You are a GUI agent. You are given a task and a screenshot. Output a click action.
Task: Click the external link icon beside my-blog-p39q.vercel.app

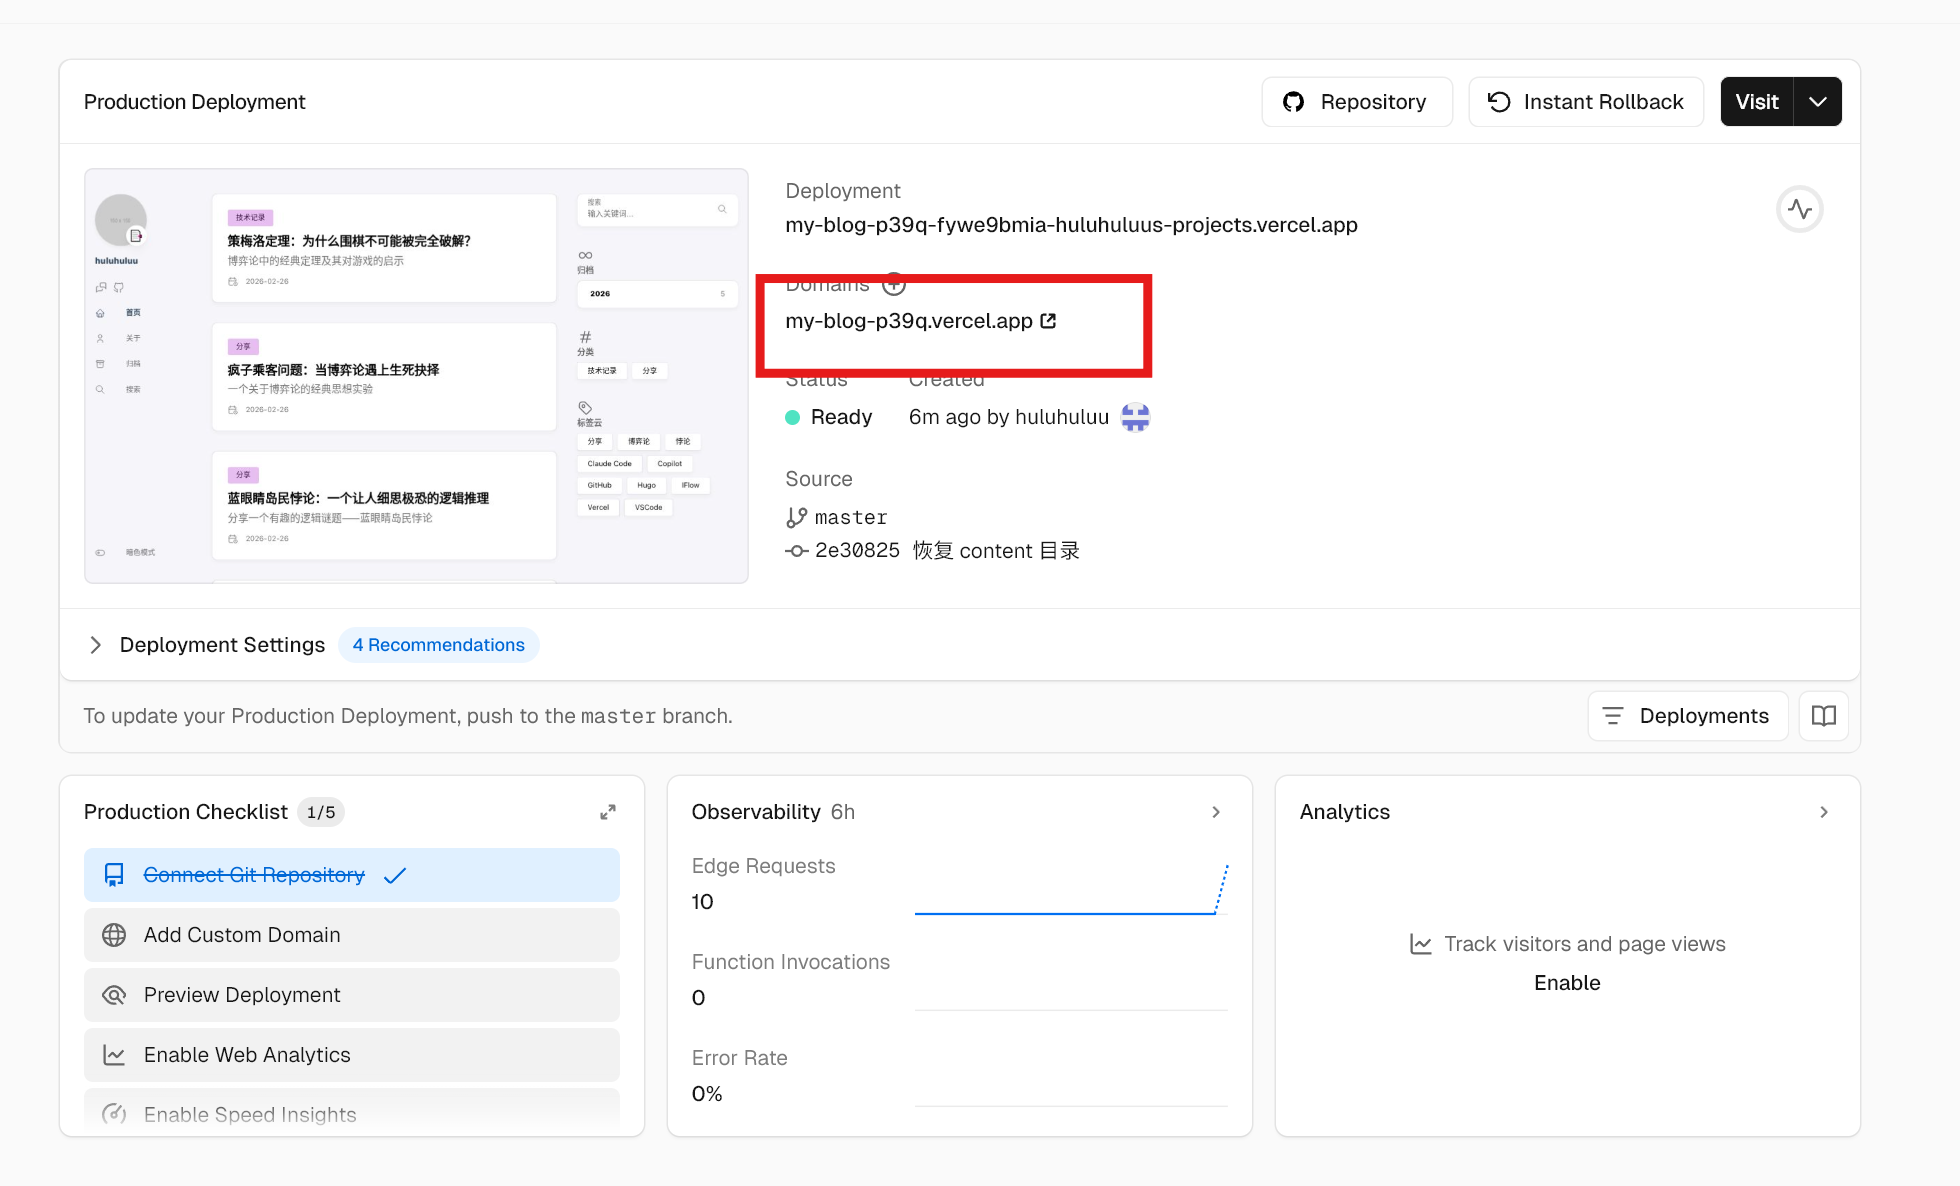click(x=1048, y=321)
